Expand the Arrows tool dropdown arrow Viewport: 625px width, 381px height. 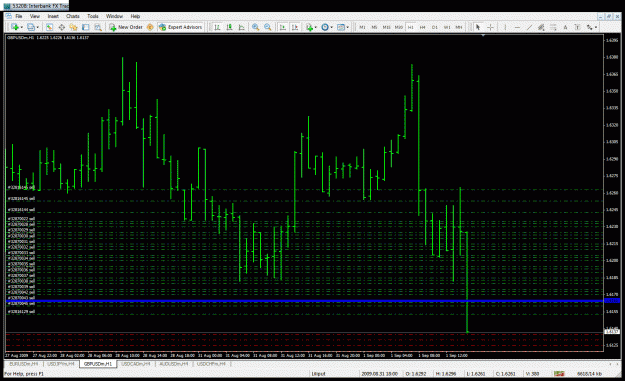pyautogui.click(x=596, y=27)
